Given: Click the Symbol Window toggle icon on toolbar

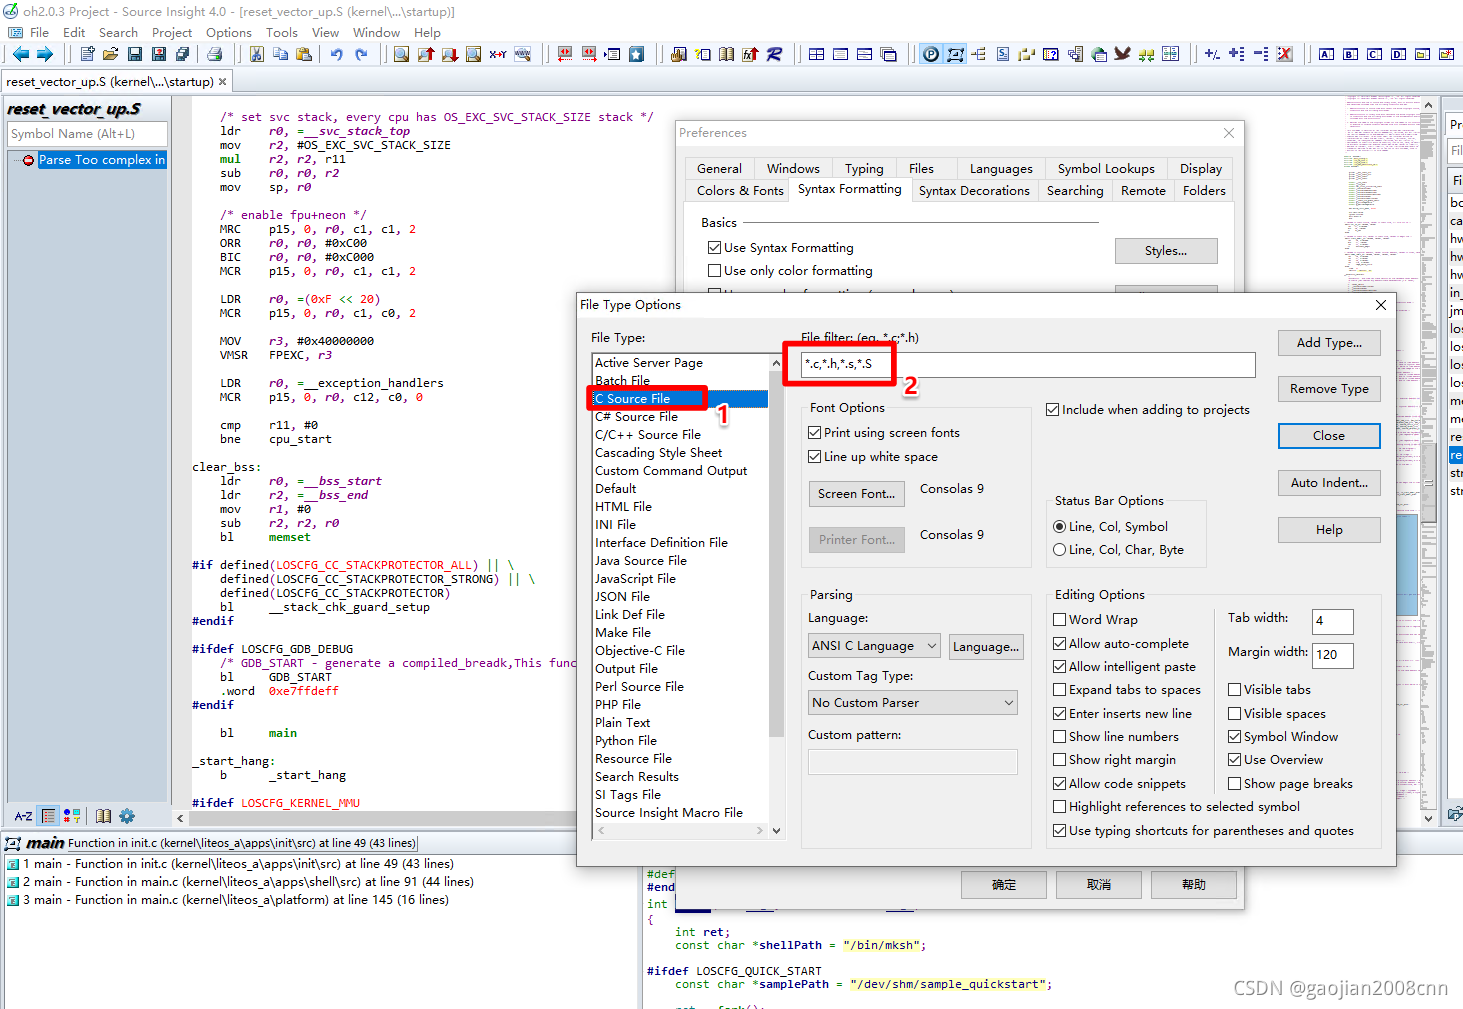Looking at the screenshot, I should 1002,54.
